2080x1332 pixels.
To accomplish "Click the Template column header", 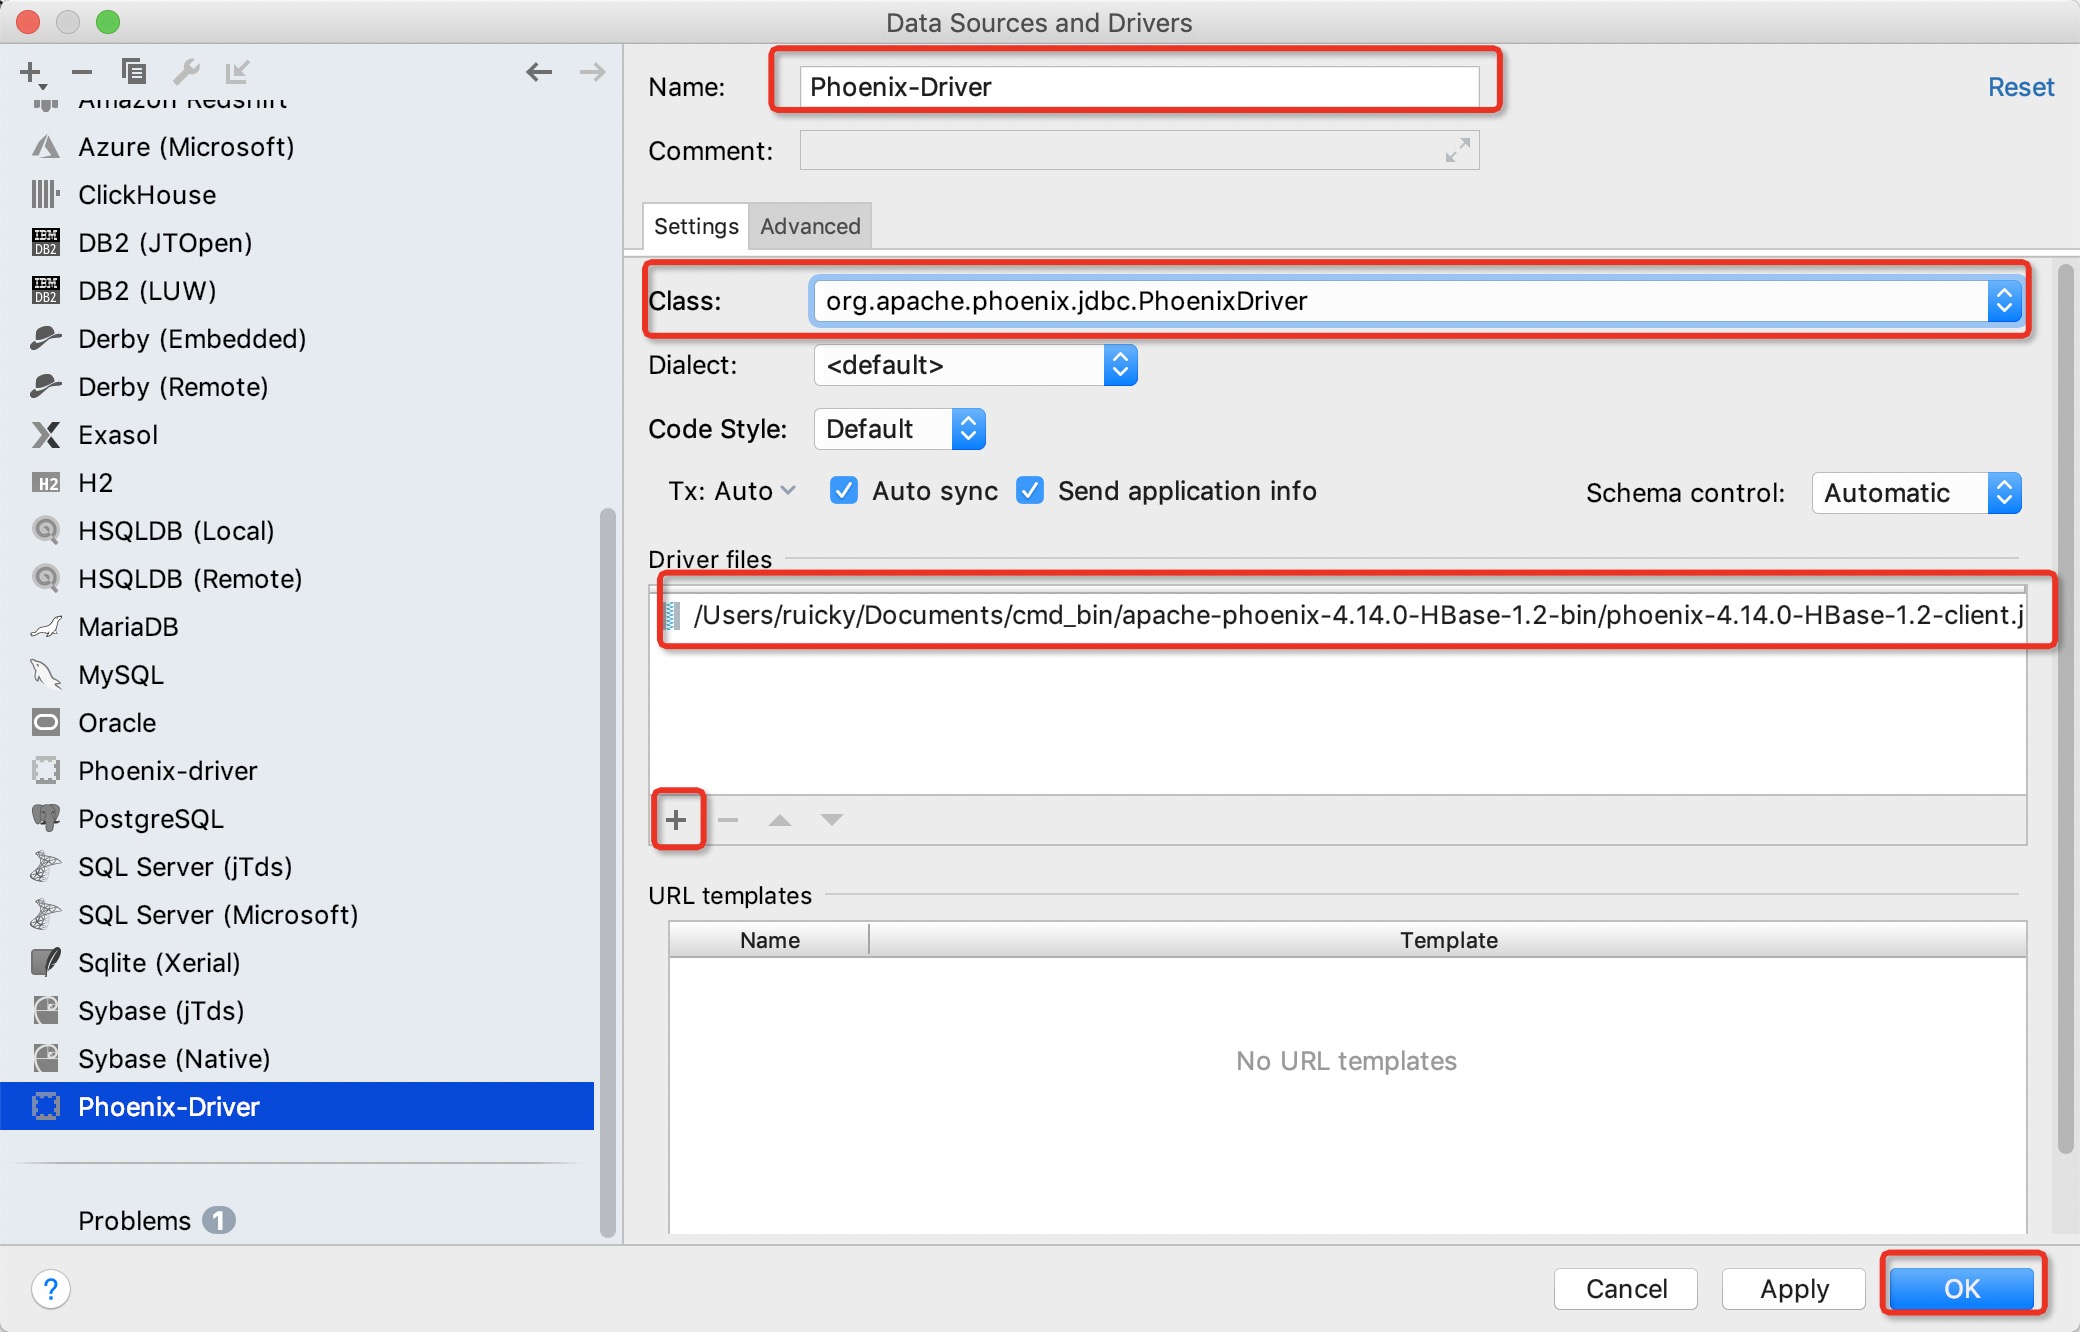I will tap(1448, 940).
